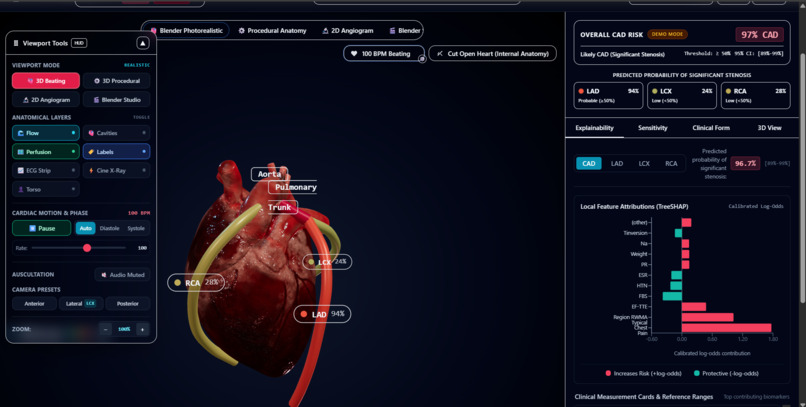Open the Procedural Anatomy tab

272,30
